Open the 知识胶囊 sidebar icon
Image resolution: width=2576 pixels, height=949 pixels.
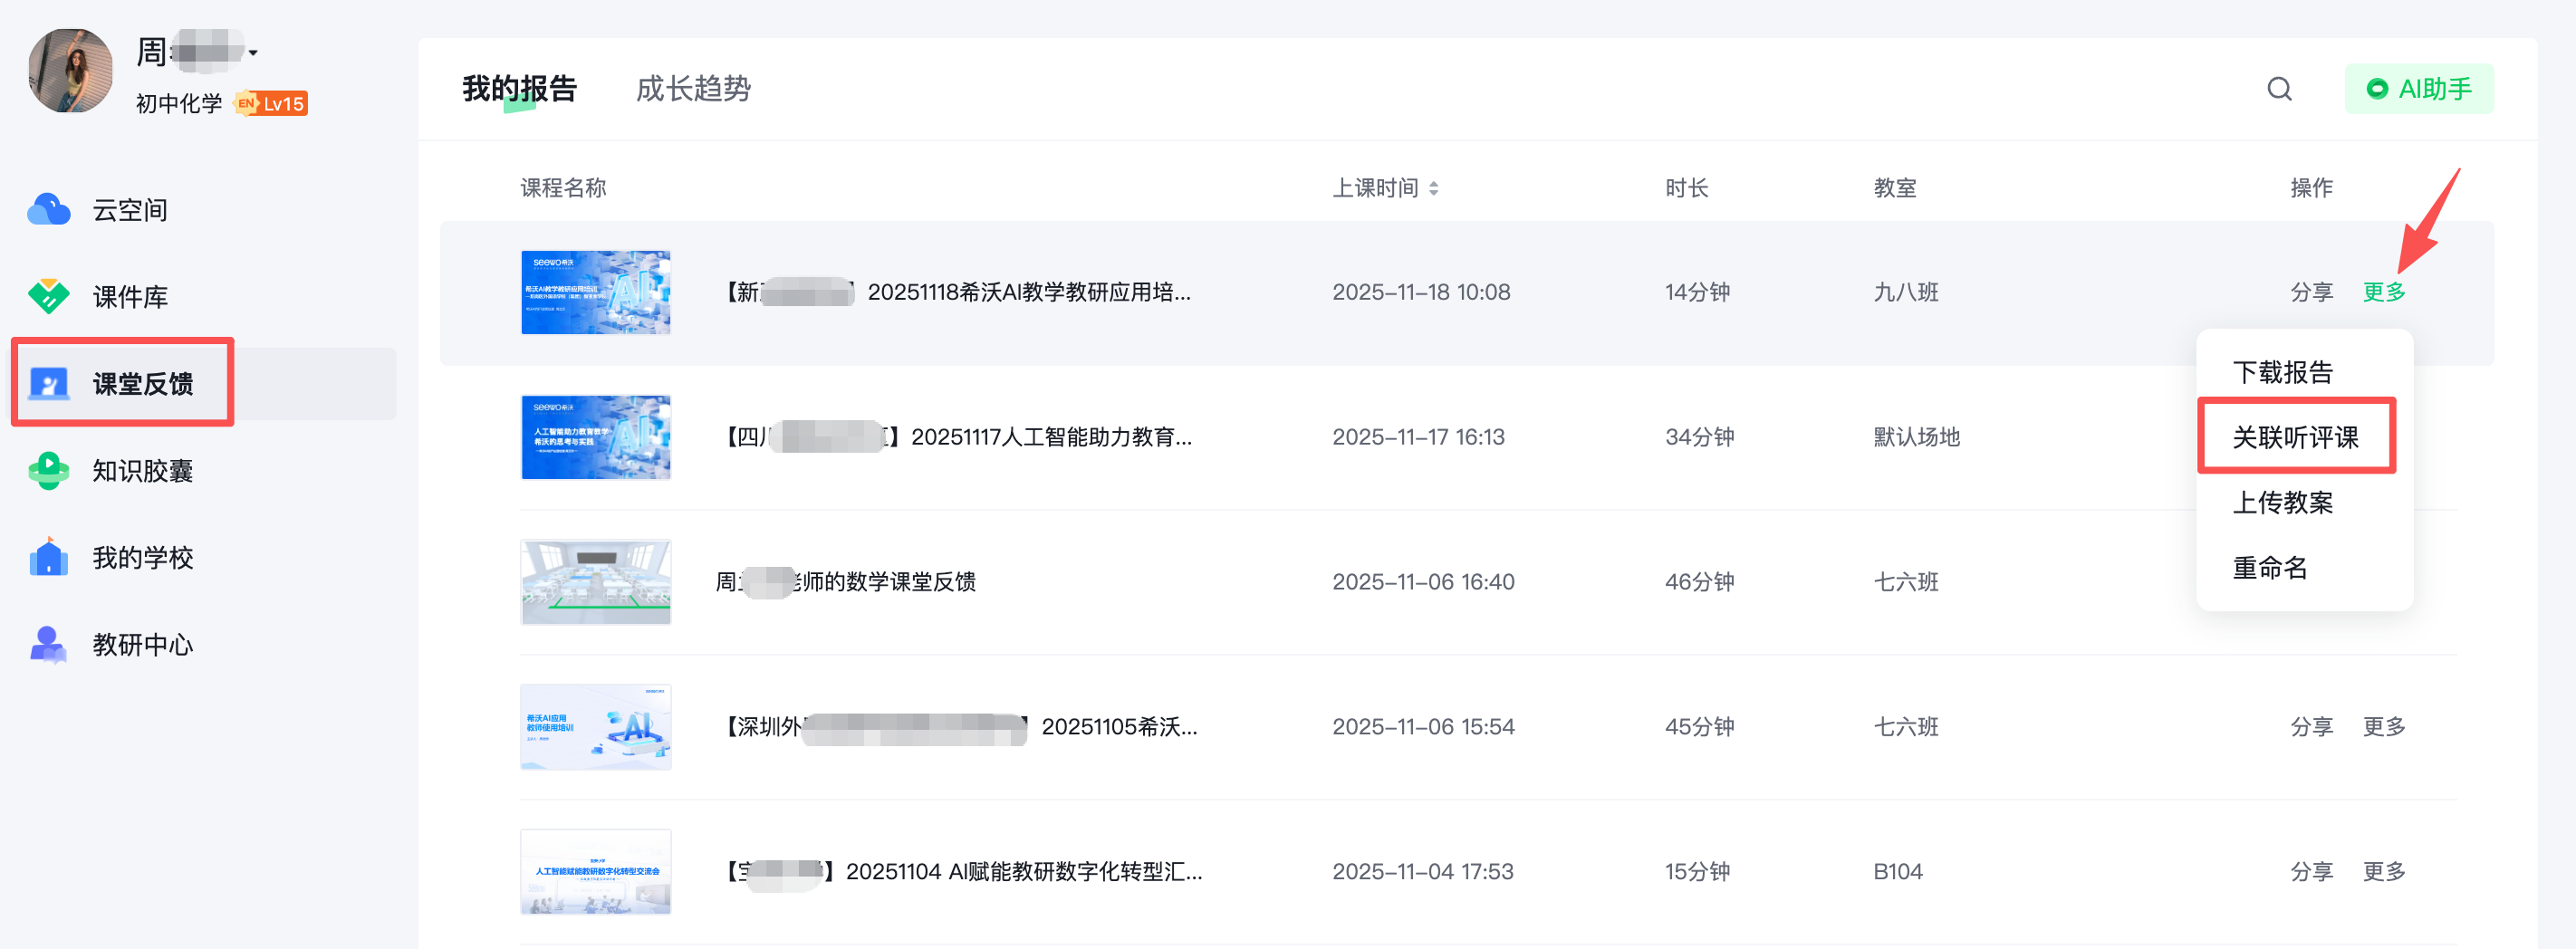pos(49,470)
